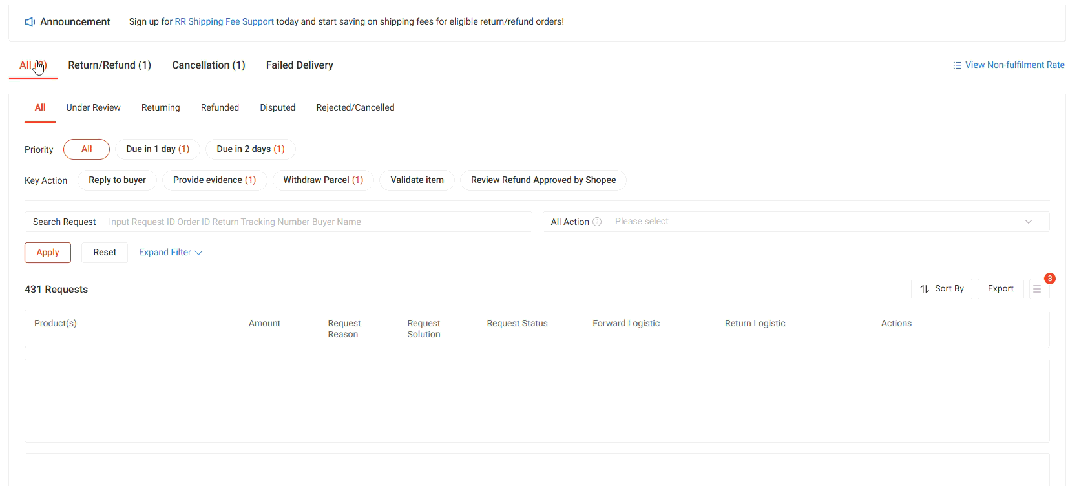The width and height of the screenshot is (1079, 486).
Task: Click the Amount column header
Action: [x=264, y=324]
